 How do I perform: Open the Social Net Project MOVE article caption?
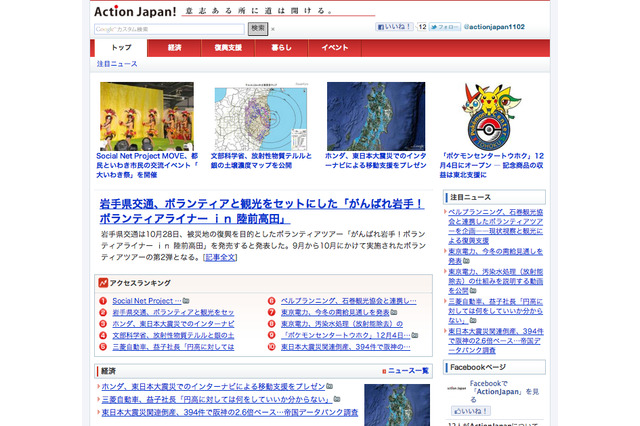[x=147, y=165]
